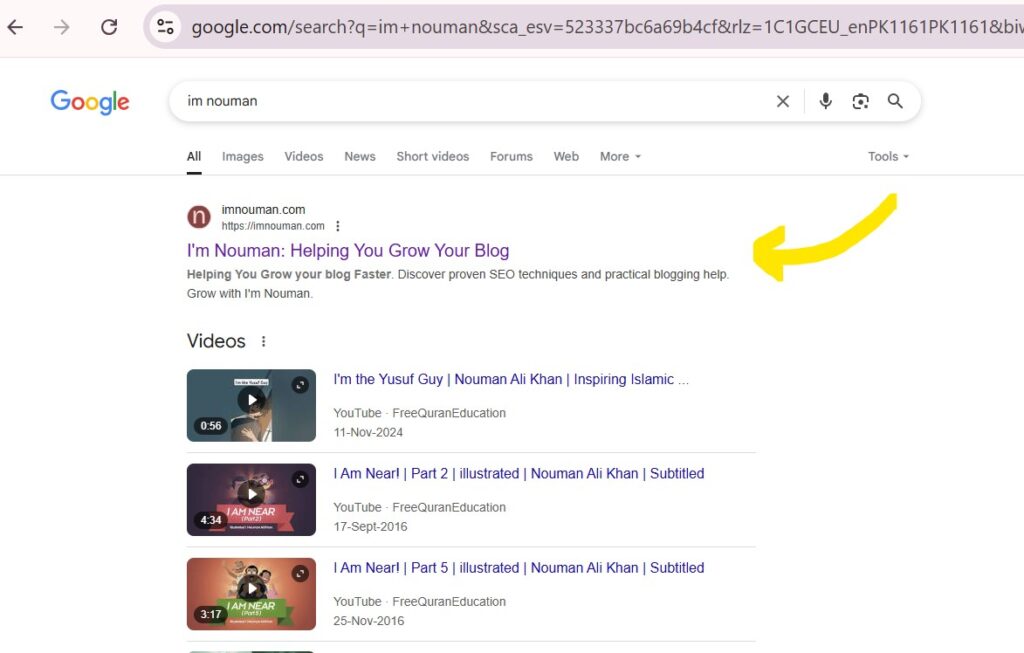Viewport: 1024px width, 653px height.
Task: Click the https://imnouman.com URL text
Action: pyautogui.click(x=273, y=226)
